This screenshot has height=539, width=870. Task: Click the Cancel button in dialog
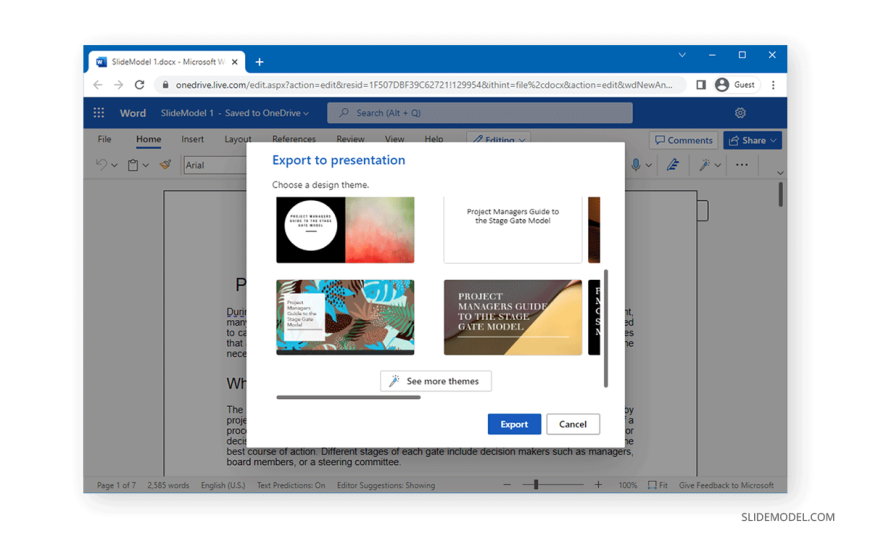tap(573, 424)
